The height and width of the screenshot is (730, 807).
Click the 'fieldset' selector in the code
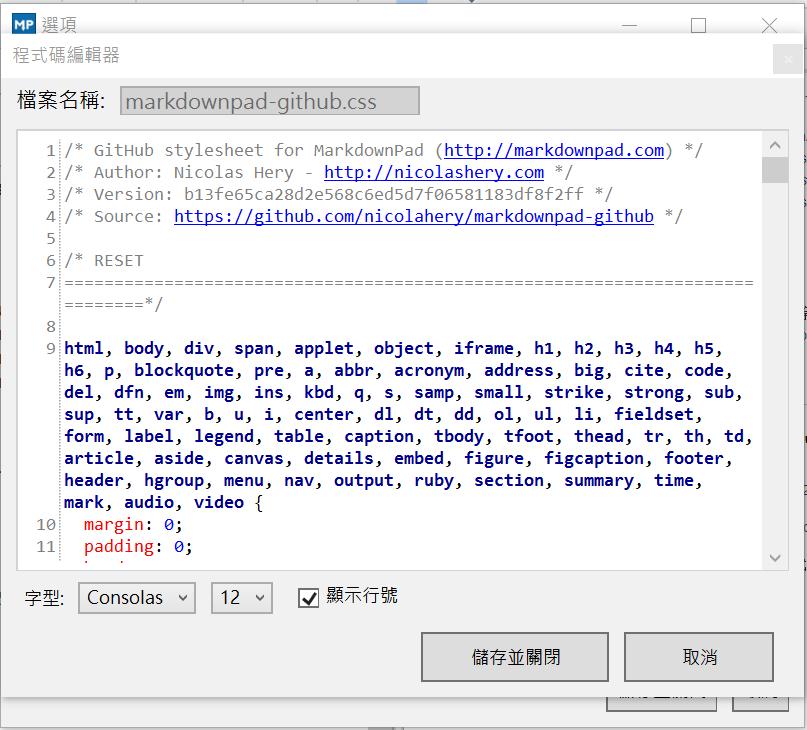tap(654, 414)
